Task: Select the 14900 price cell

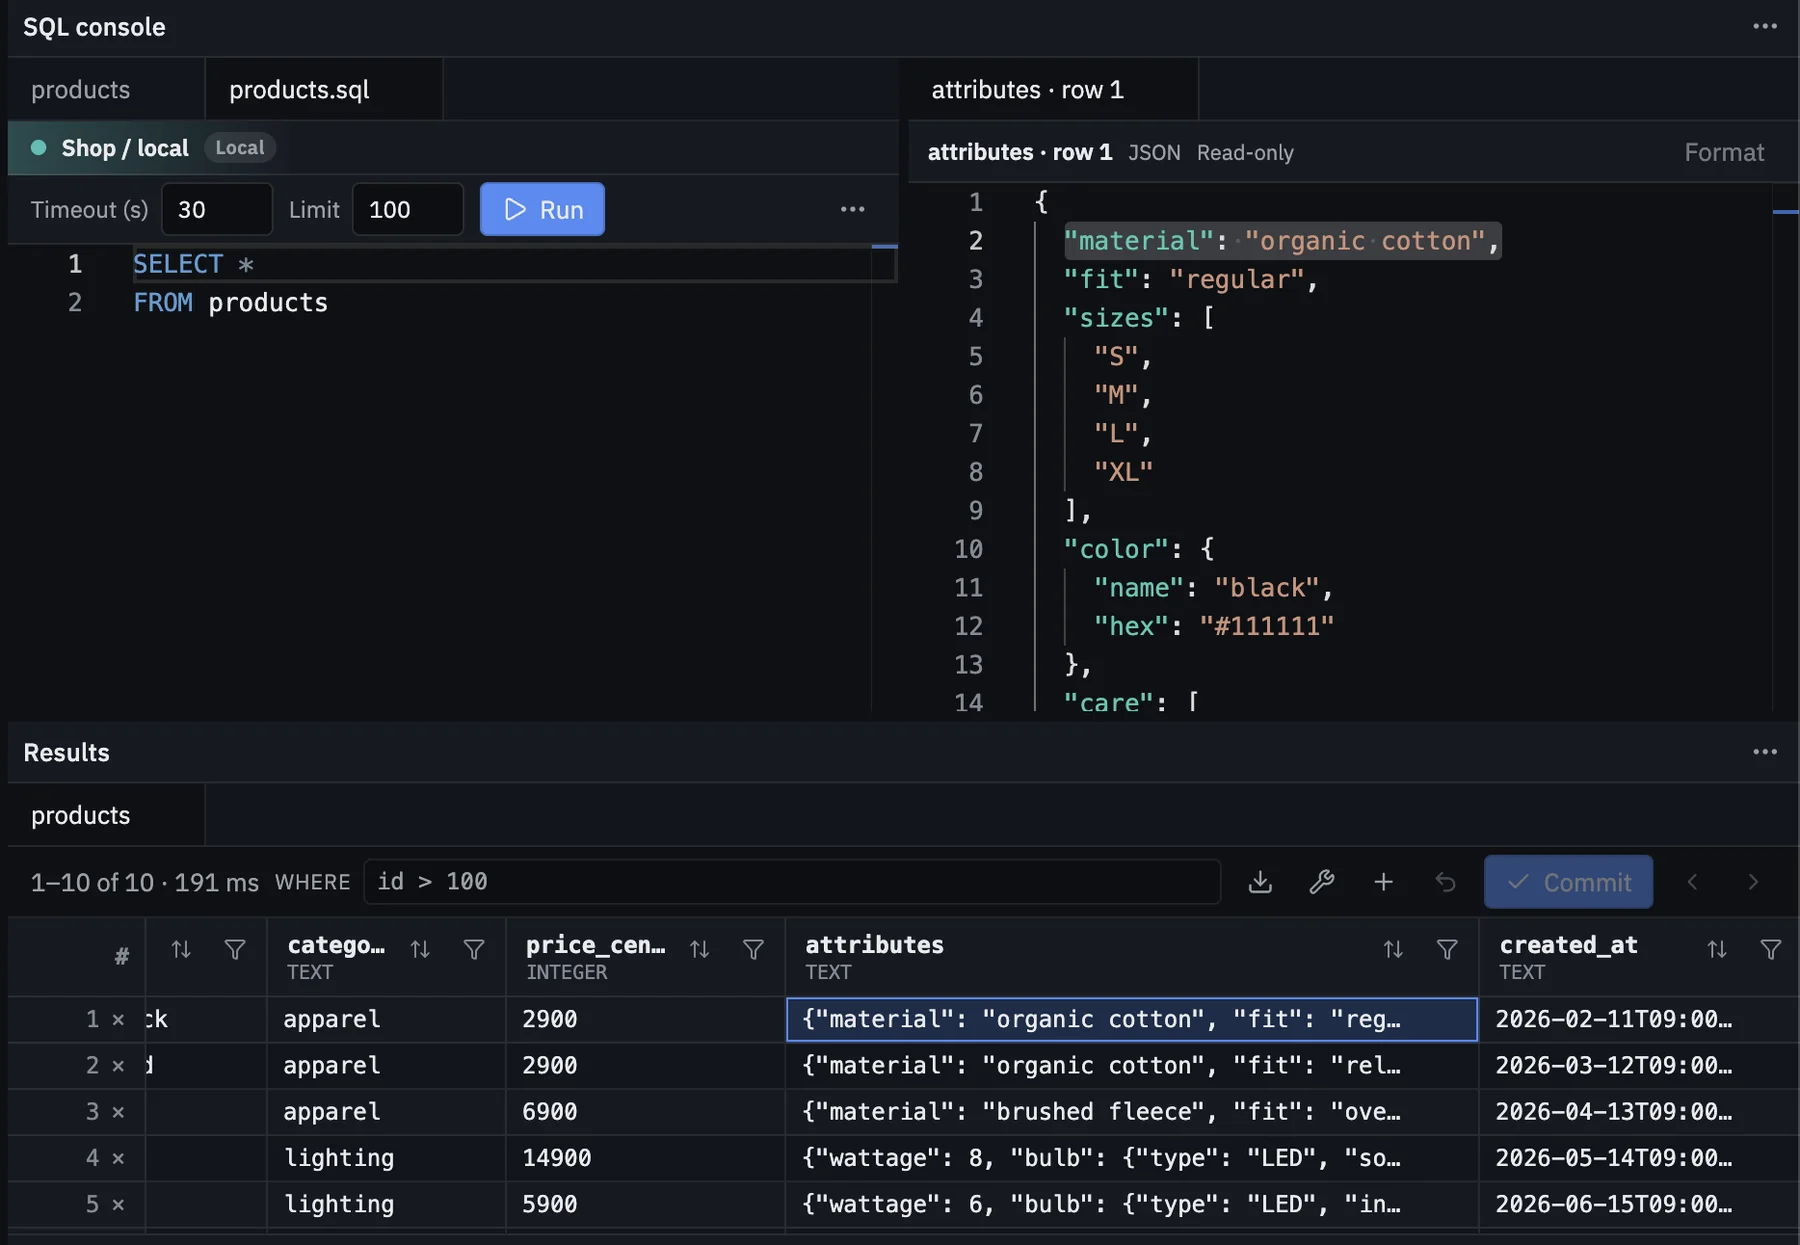Action: (645, 1158)
